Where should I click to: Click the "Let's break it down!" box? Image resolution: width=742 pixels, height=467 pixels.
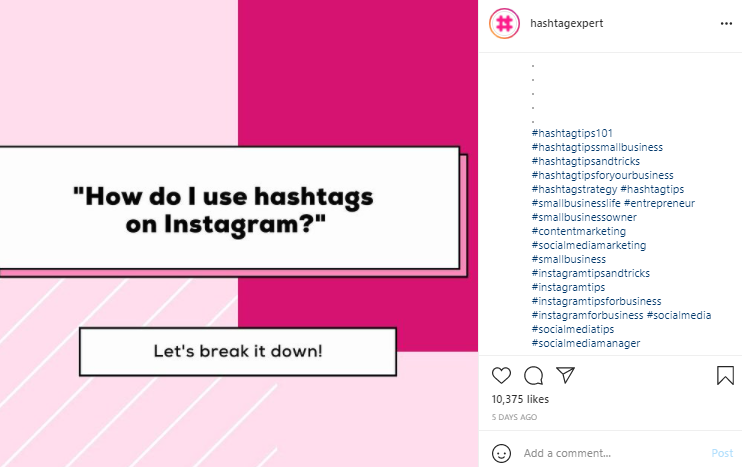tap(237, 351)
